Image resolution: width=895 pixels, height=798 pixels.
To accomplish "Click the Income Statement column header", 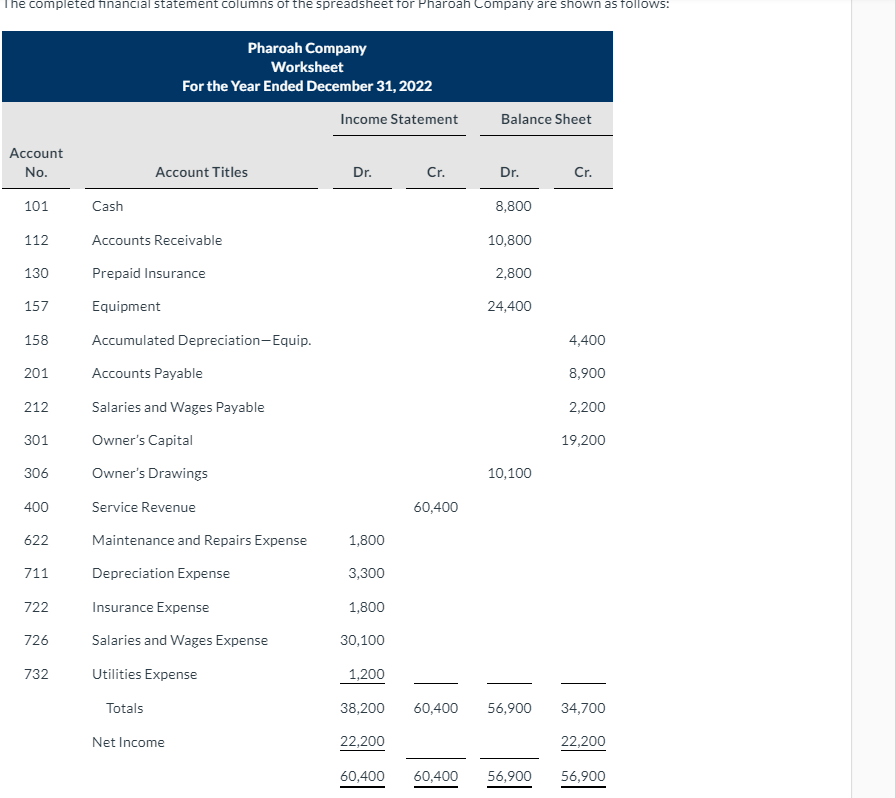I will coord(398,118).
